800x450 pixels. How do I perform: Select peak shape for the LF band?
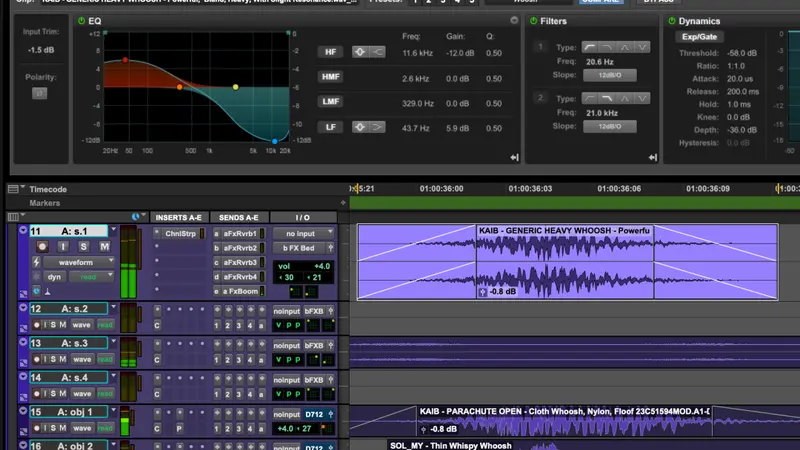(x=360, y=127)
